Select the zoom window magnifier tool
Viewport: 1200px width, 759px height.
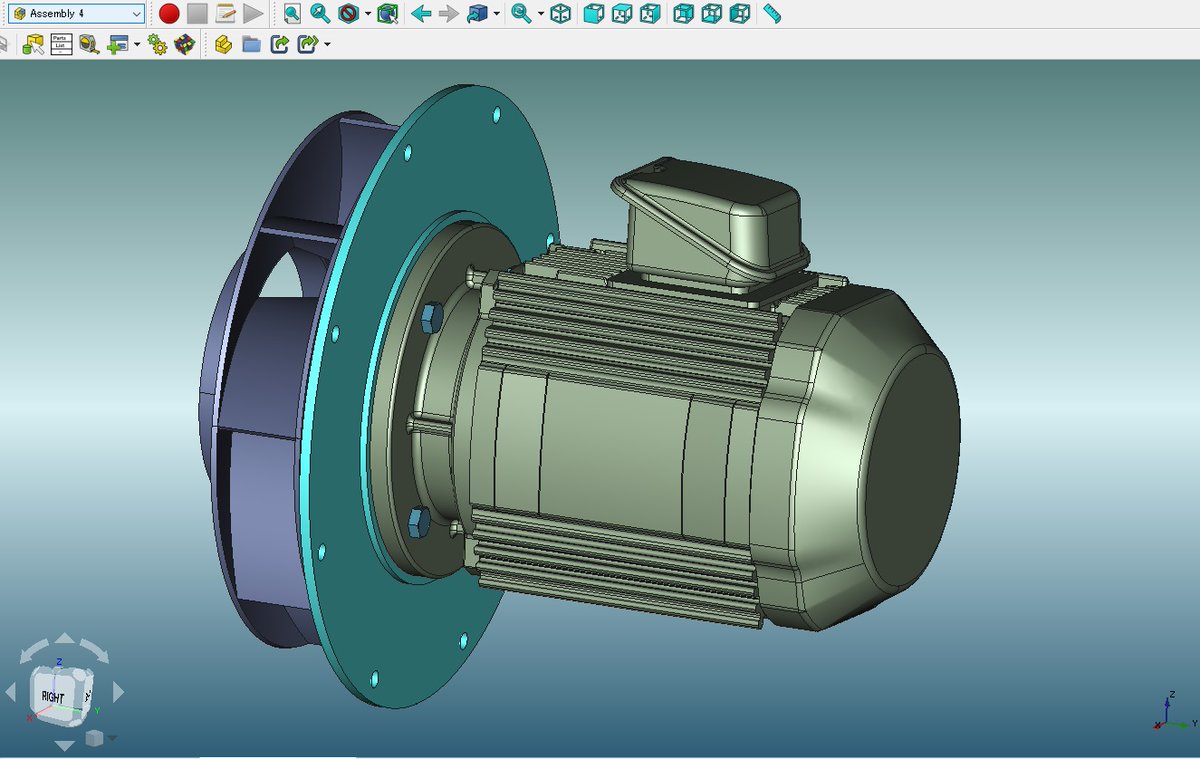[320, 14]
